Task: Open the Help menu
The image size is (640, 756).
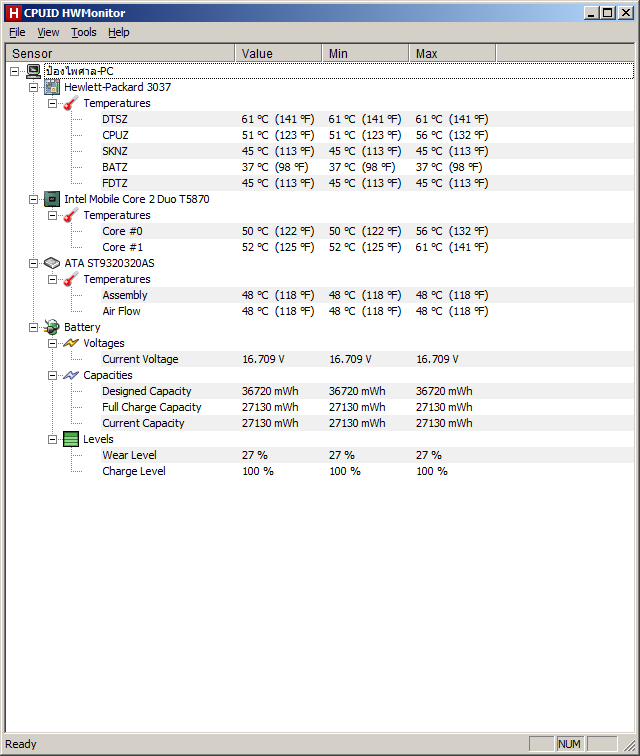Action: click(x=119, y=32)
